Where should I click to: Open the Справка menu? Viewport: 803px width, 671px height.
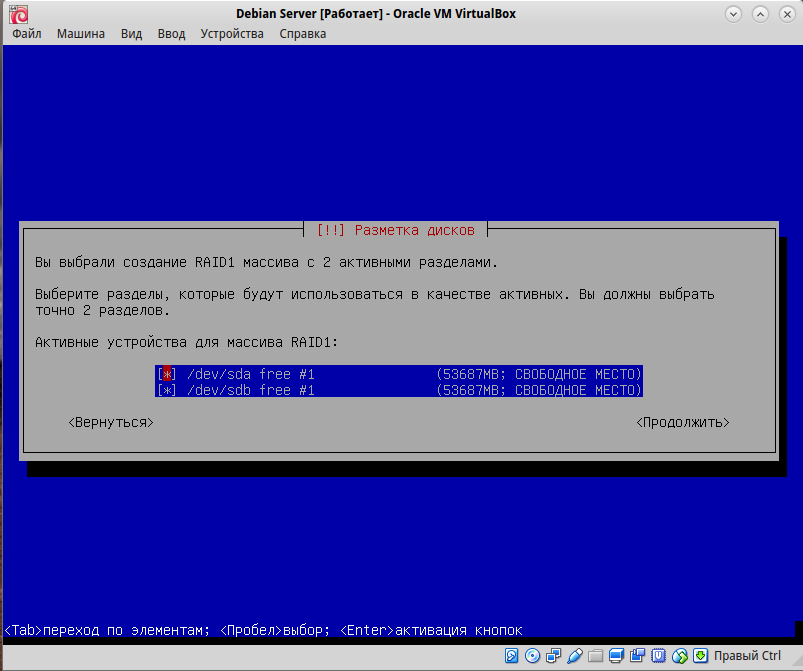click(303, 34)
